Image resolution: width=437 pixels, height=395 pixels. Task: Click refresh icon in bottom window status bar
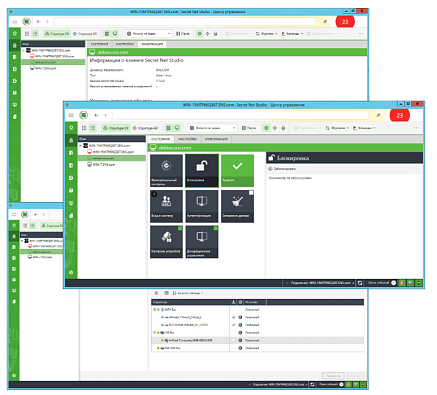pyautogui.click(x=312, y=385)
